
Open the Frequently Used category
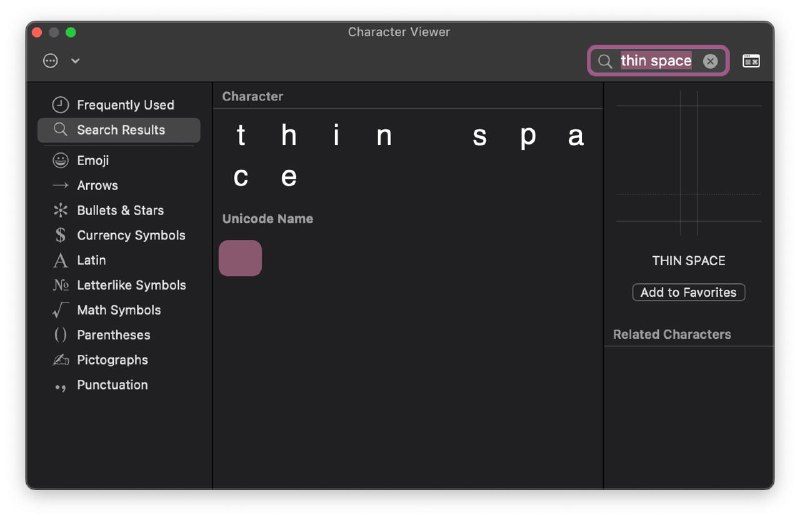(x=119, y=105)
